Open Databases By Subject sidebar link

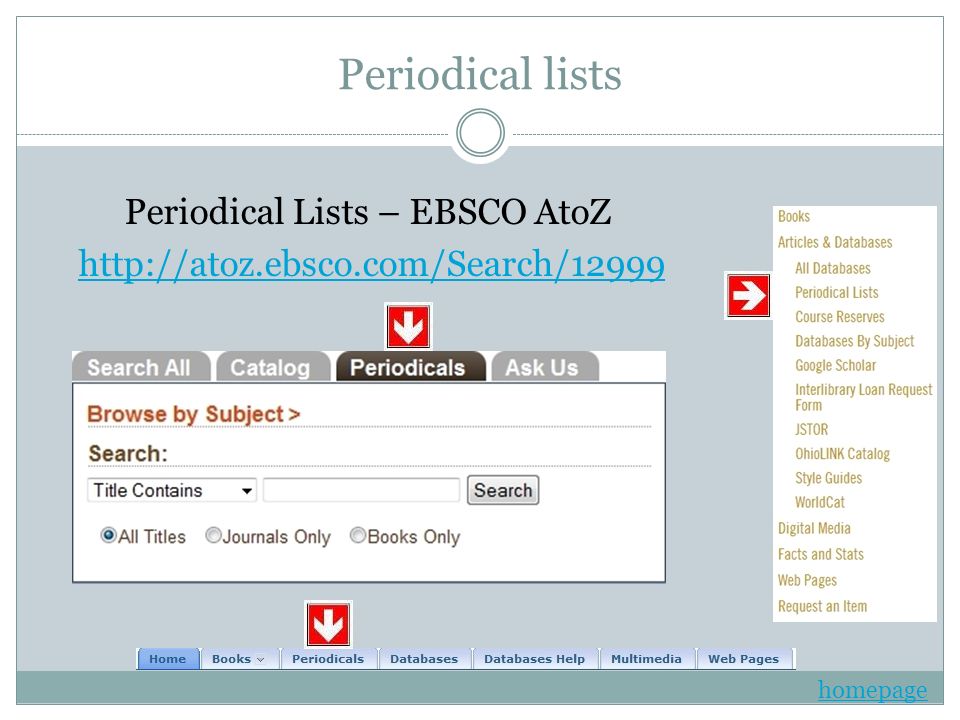pyautogui.click(x=854, y=341)
